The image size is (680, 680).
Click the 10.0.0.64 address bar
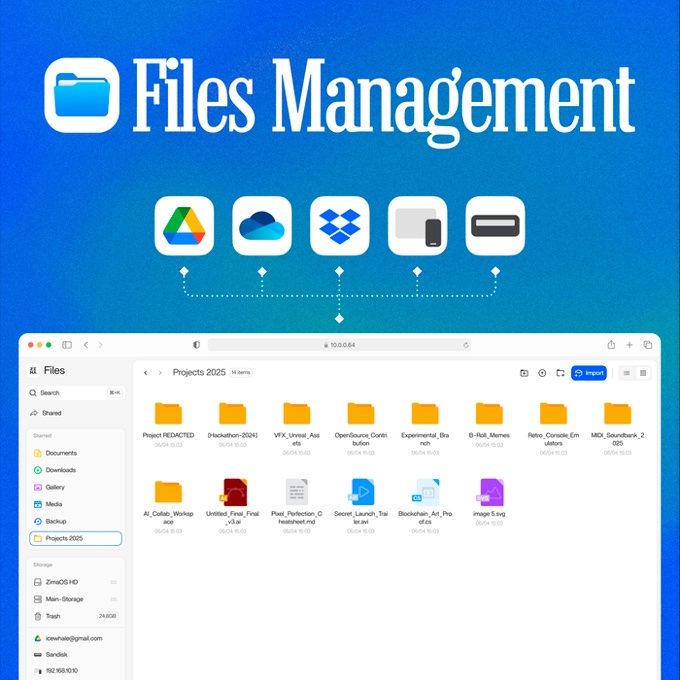click(x=339, y=345)
